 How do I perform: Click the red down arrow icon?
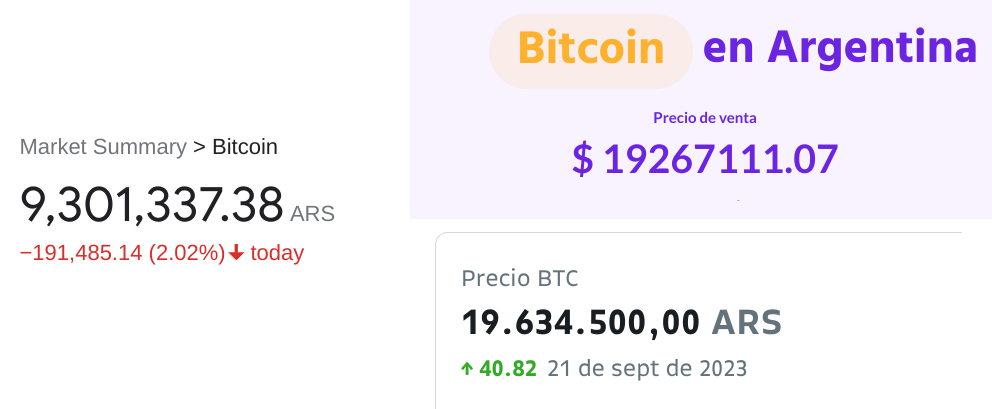point(237,253)
